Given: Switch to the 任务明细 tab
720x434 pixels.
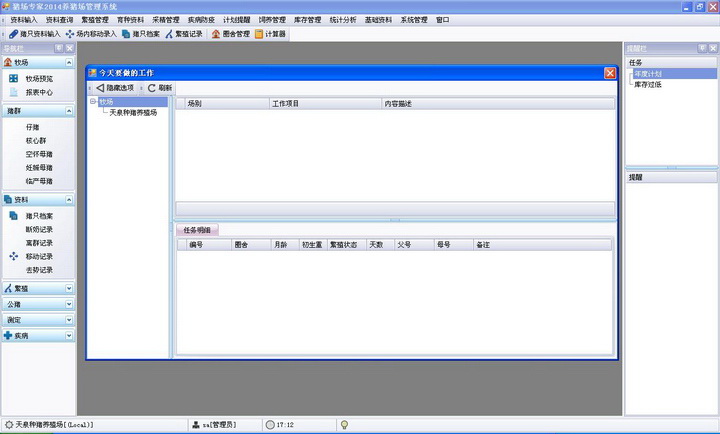Looking at the screenshot, I should pyautogui.click(x=198, y=230).
